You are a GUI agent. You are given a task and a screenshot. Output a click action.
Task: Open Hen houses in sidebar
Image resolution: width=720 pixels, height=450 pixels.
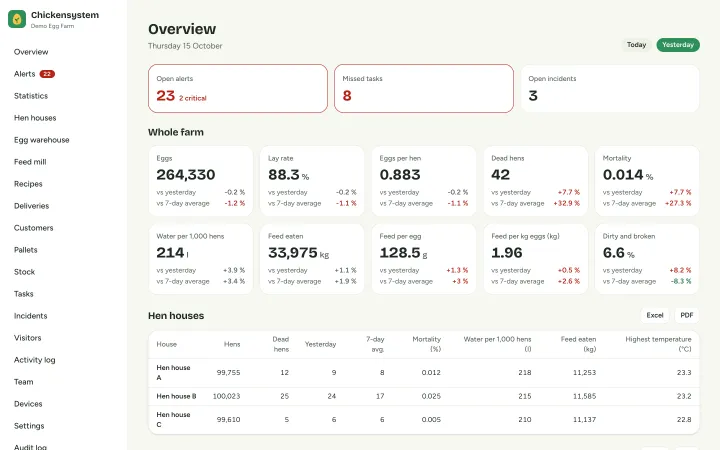coord(35,118)
